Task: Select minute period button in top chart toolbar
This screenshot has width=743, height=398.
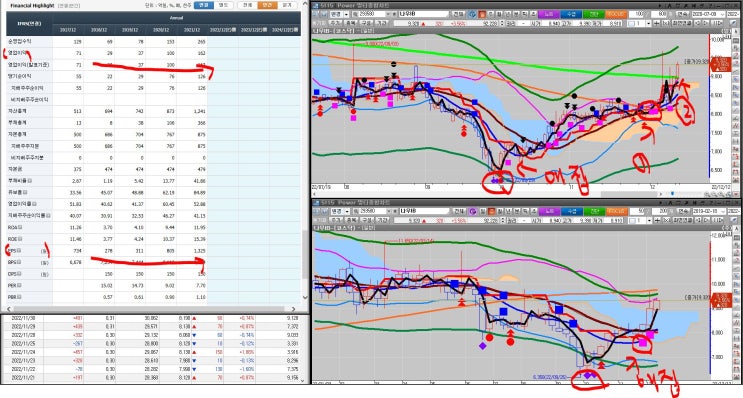Action: [516, 14]
